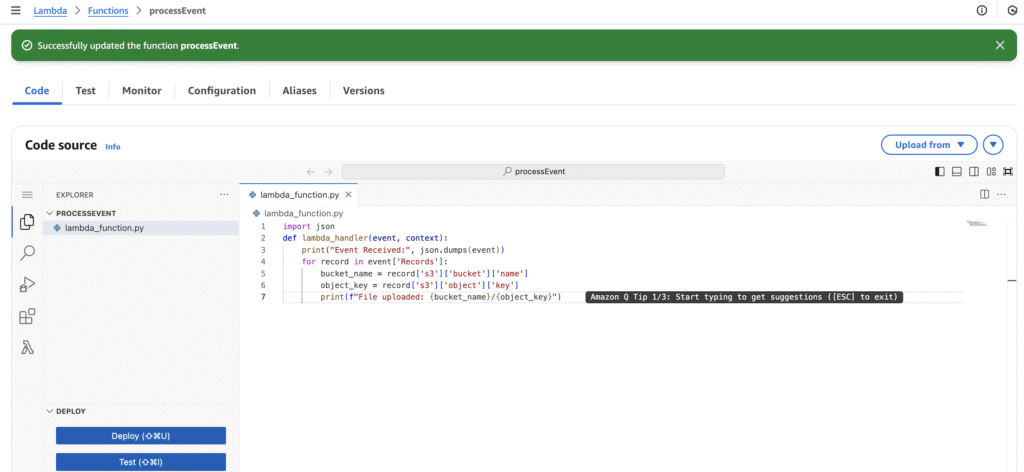
Task: Click the 'Event Received:' print line
Action: click(404, 250)
